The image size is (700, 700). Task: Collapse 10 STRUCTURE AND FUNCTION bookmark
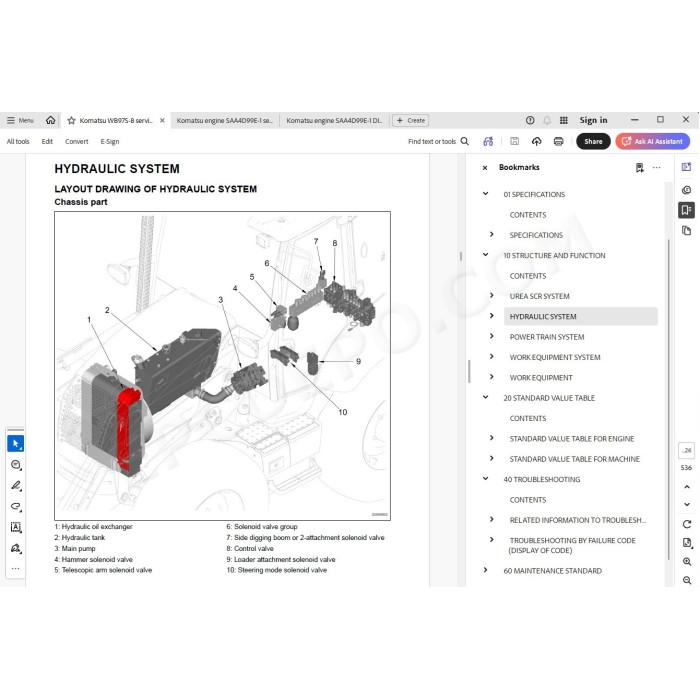click(x=485, y=255)
